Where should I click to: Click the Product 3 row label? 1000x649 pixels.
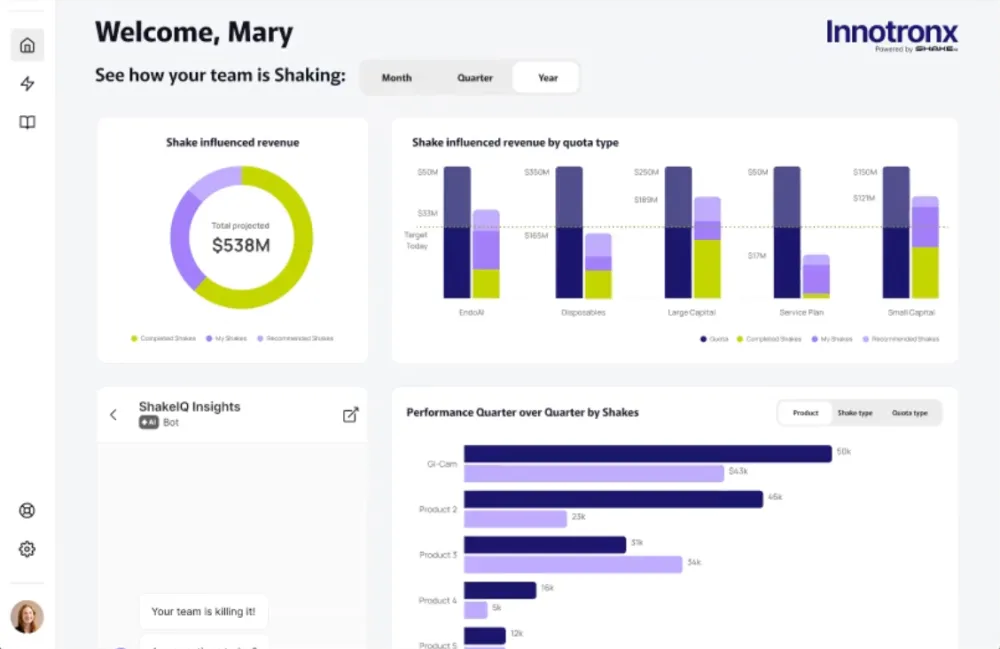(438, 555)
